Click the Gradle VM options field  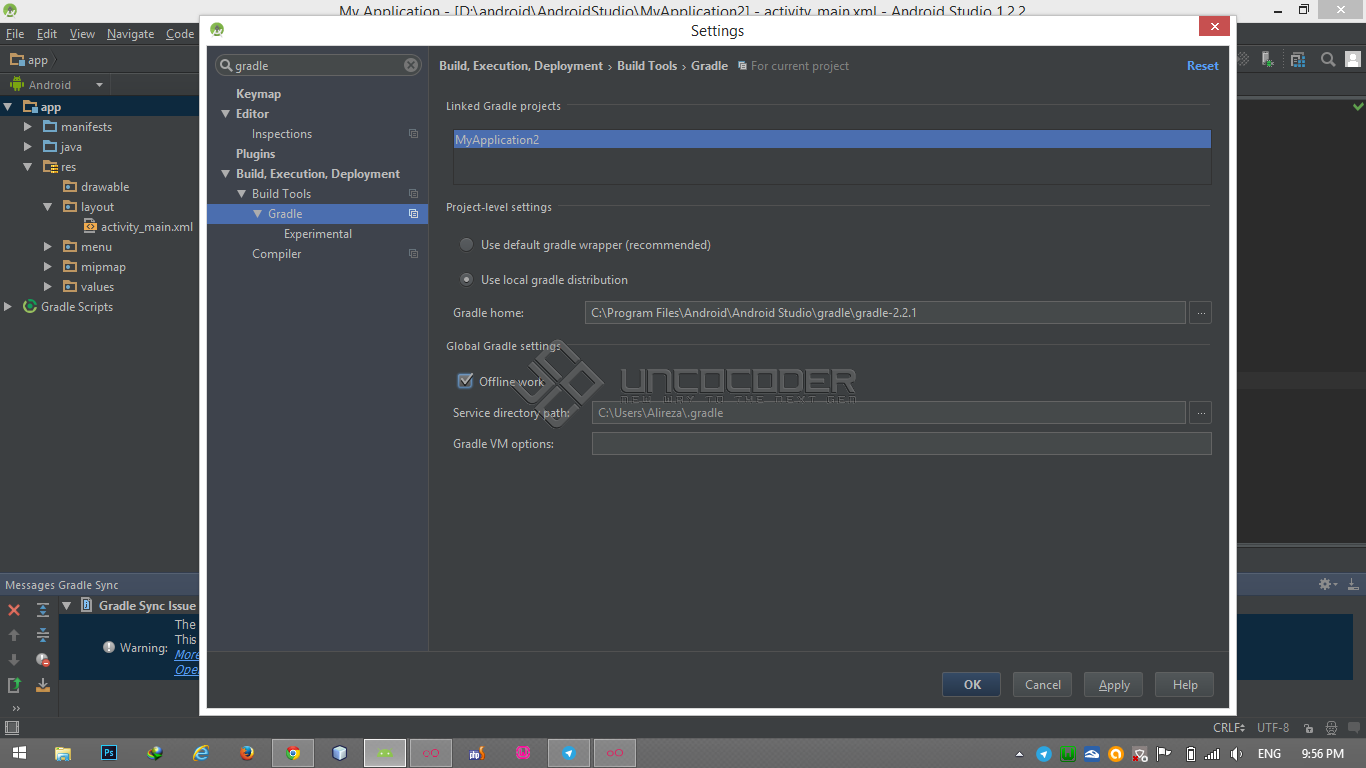pyautogui.click(x=902, y=444)
